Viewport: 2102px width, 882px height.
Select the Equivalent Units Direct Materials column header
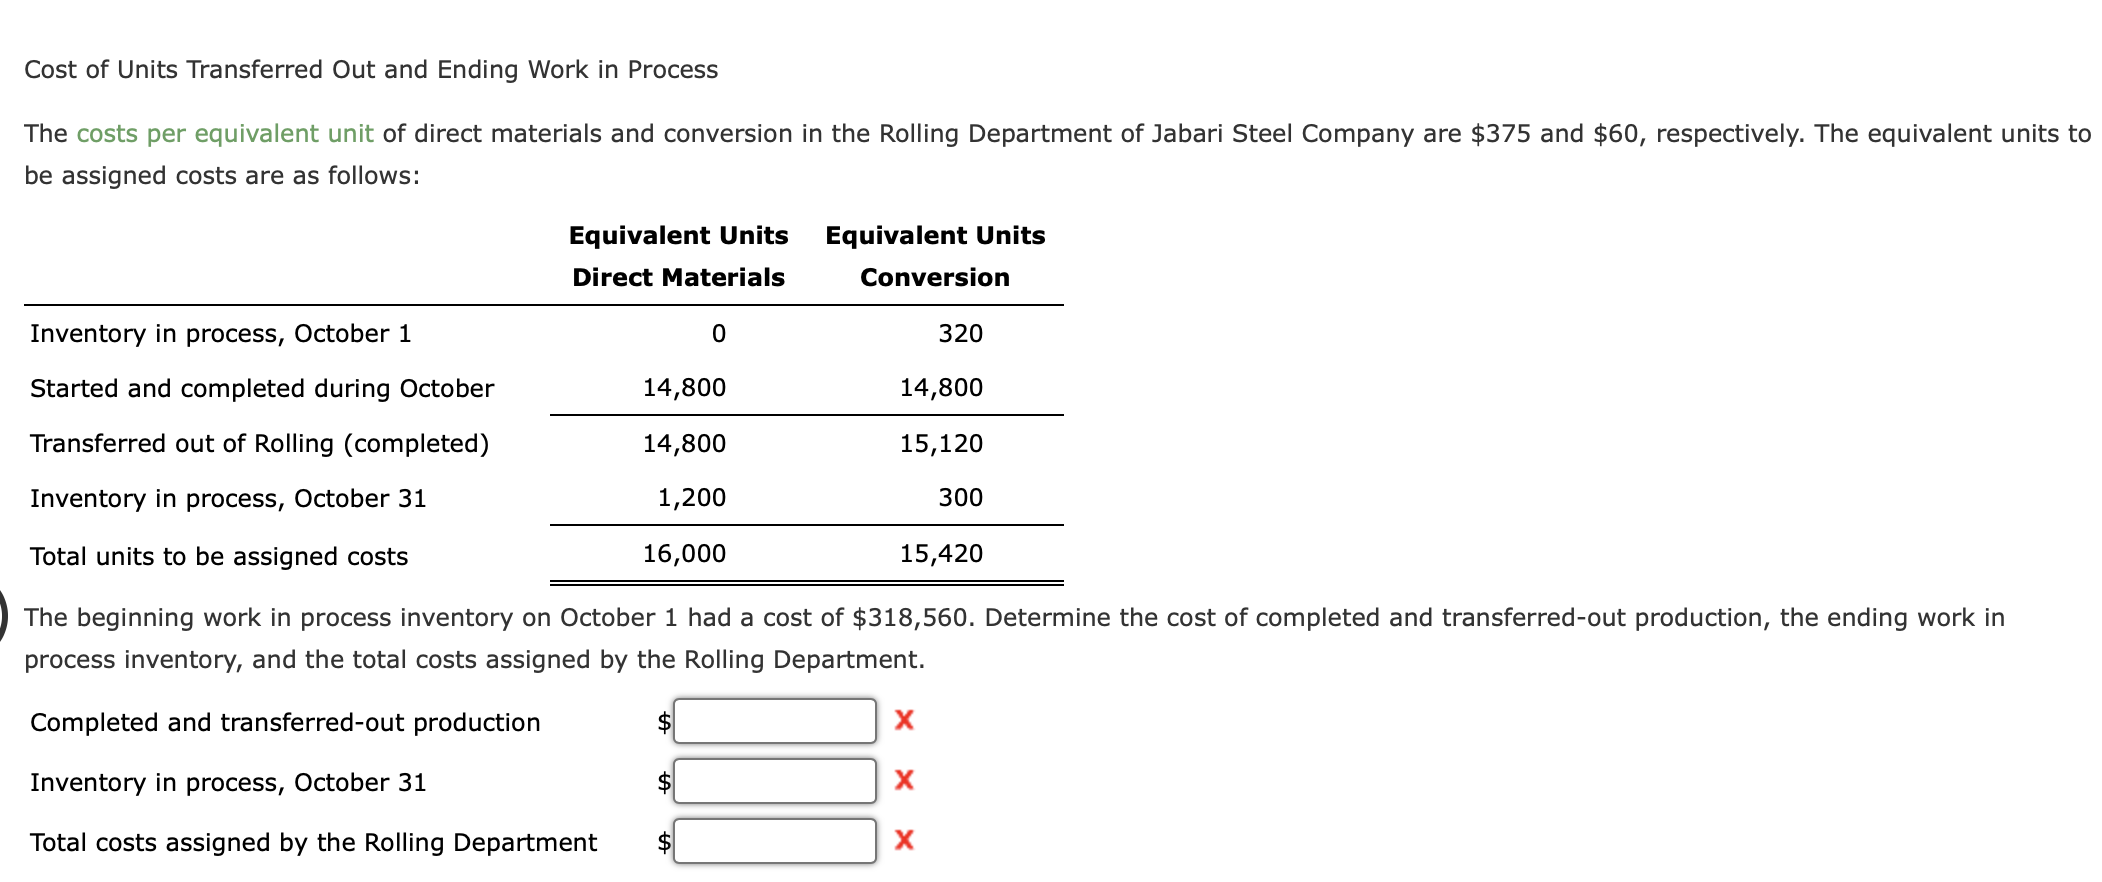(678, 256)
